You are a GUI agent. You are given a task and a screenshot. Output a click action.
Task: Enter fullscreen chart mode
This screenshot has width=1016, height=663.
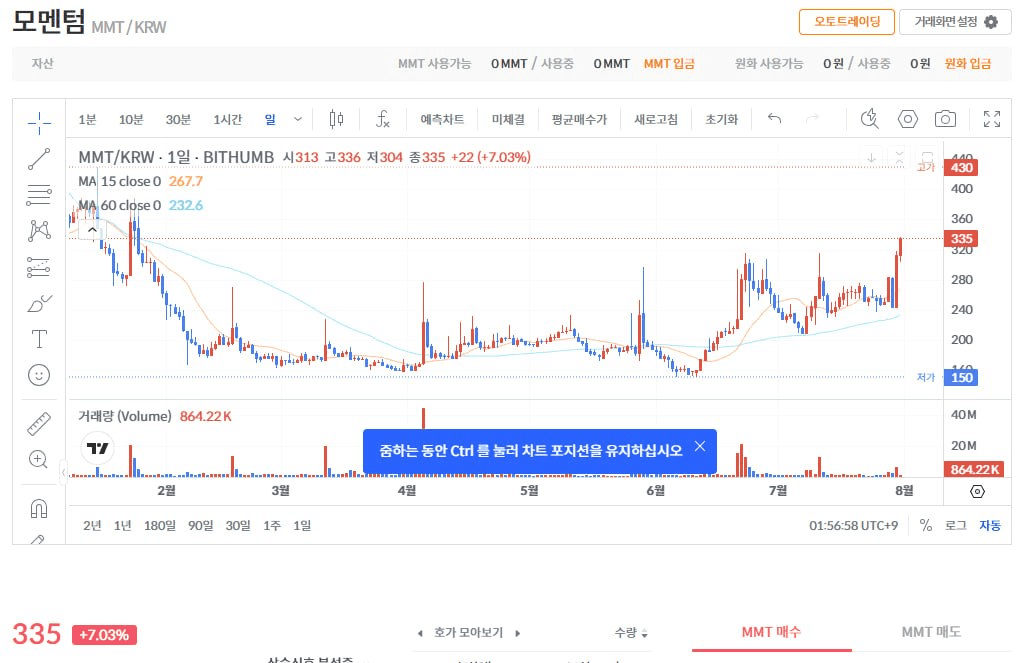tap(991, 119)
